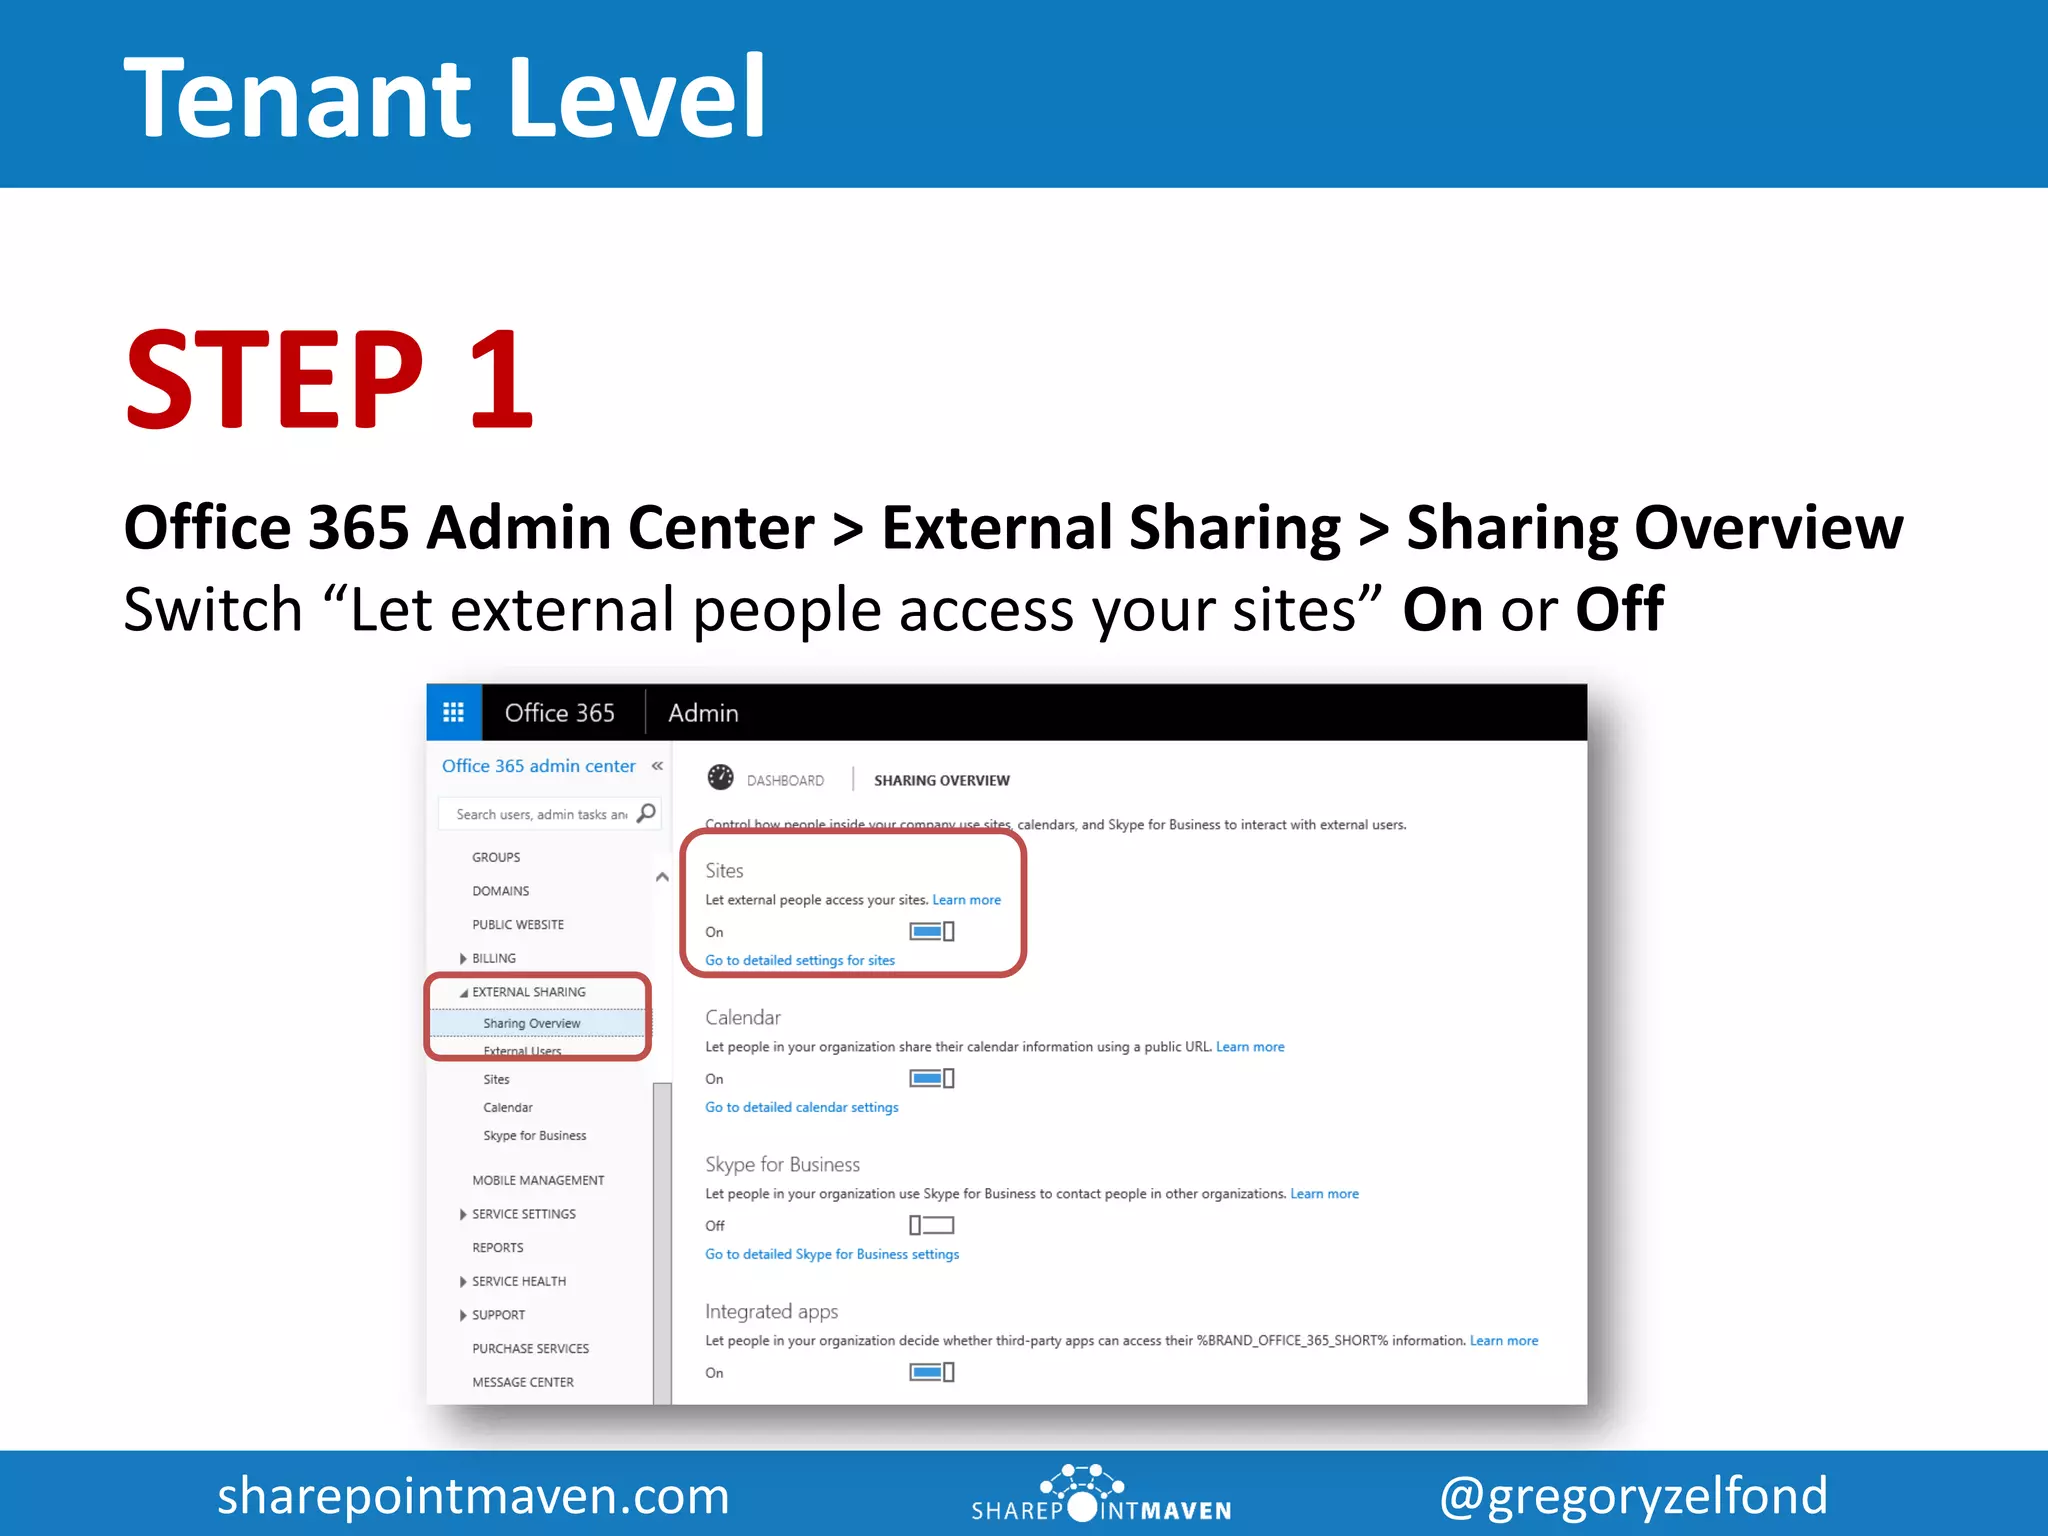Click Learn more under Calendar

click(1250, 1047)
